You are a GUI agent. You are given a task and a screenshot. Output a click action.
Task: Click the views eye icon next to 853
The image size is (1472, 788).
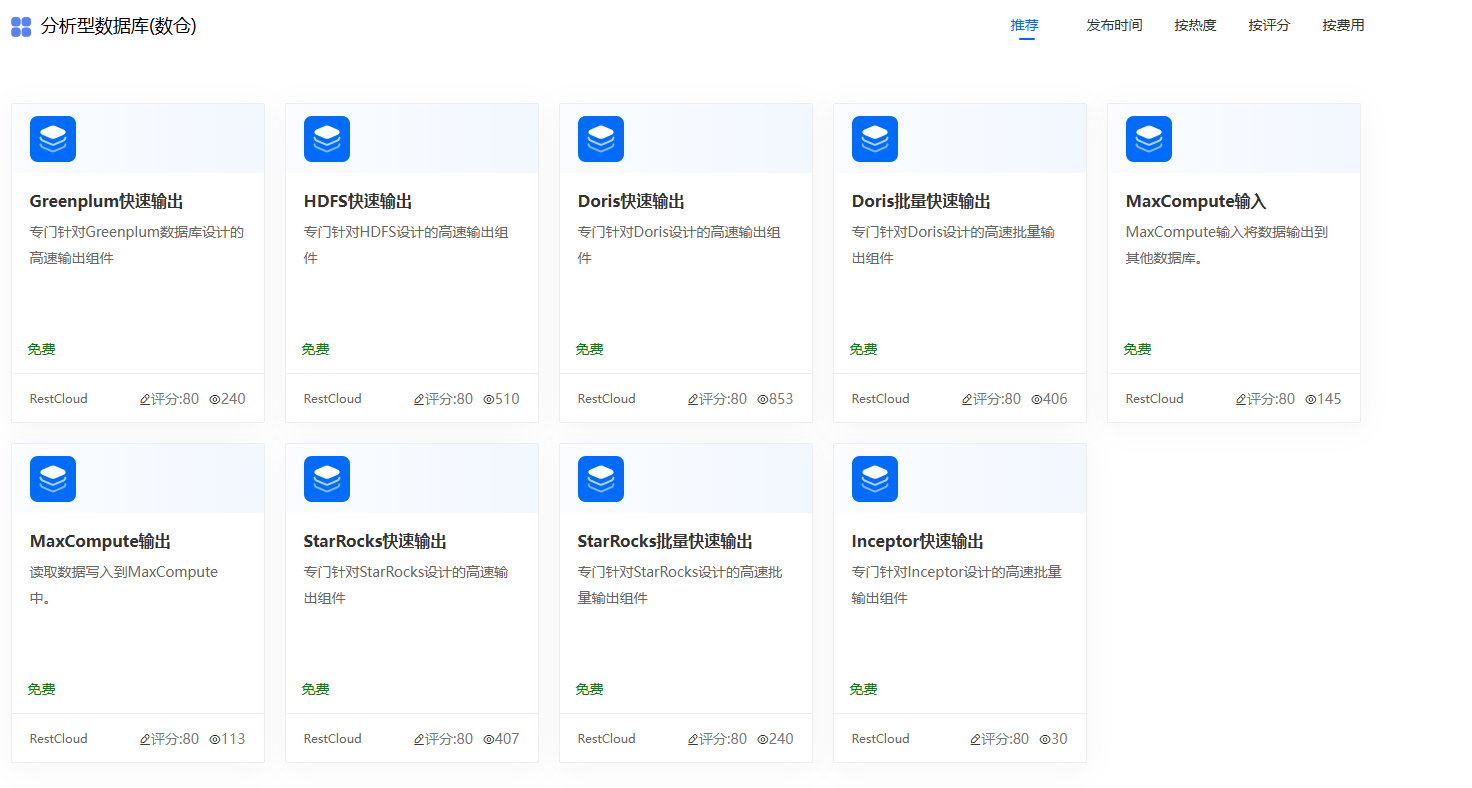(x=762, y=399)
